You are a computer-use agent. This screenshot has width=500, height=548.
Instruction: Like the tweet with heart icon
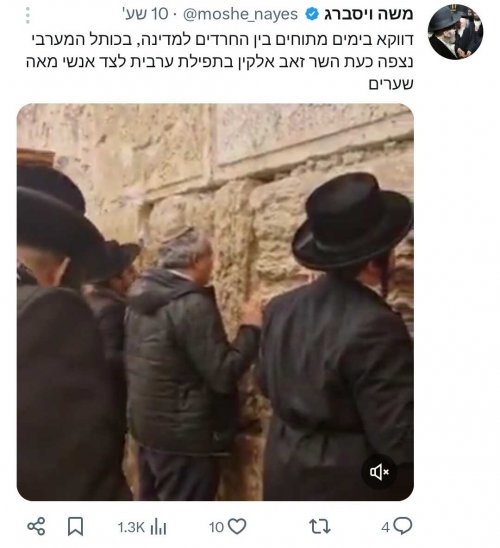[x=237, y=526]
